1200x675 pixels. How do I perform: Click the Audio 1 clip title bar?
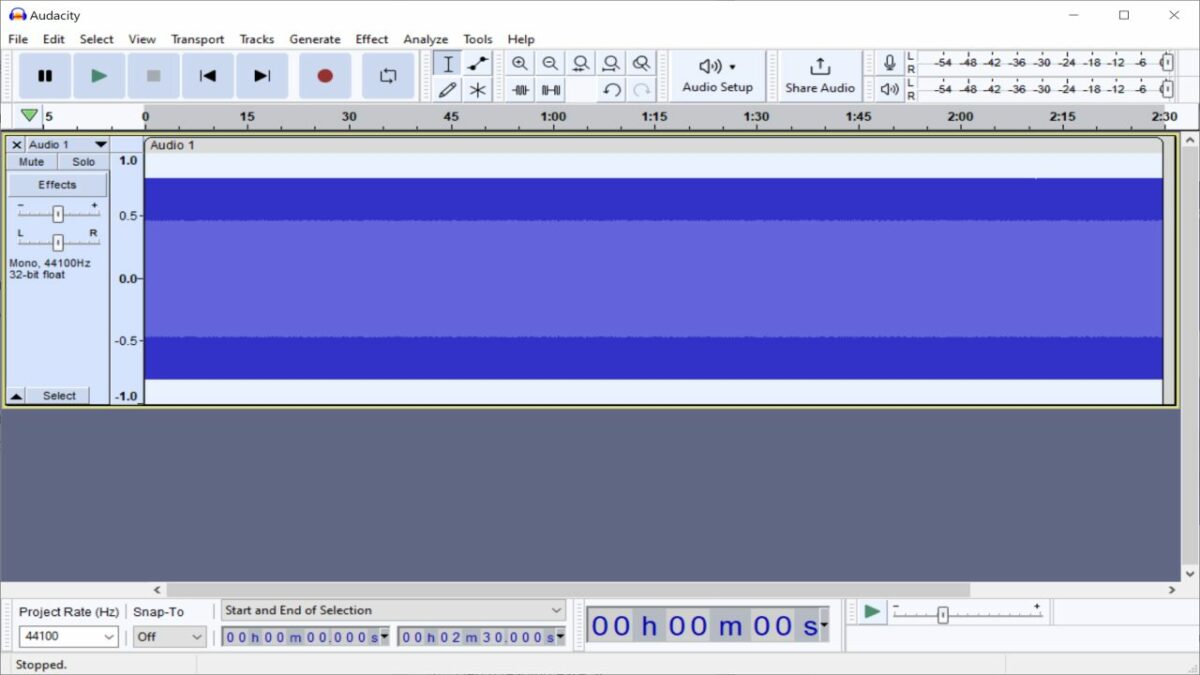coord(654,145)
